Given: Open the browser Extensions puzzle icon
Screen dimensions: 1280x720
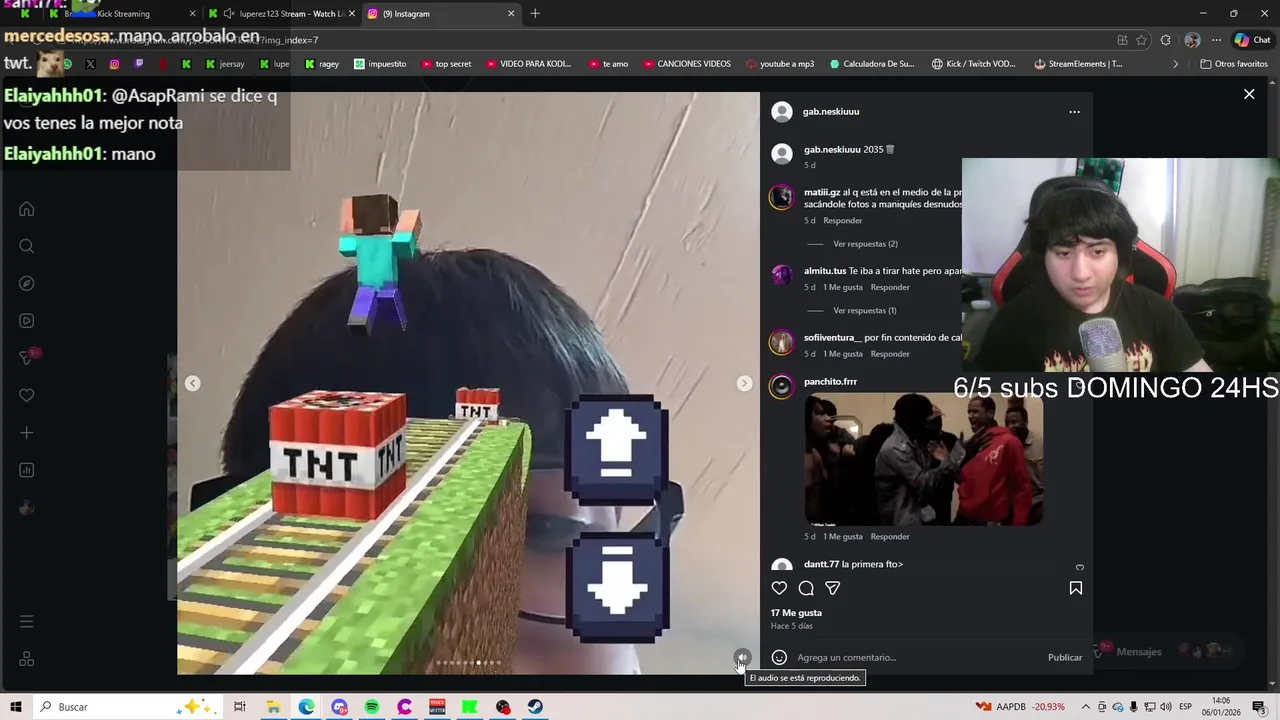Looking at the screenshot, I should coord(1166,40).
